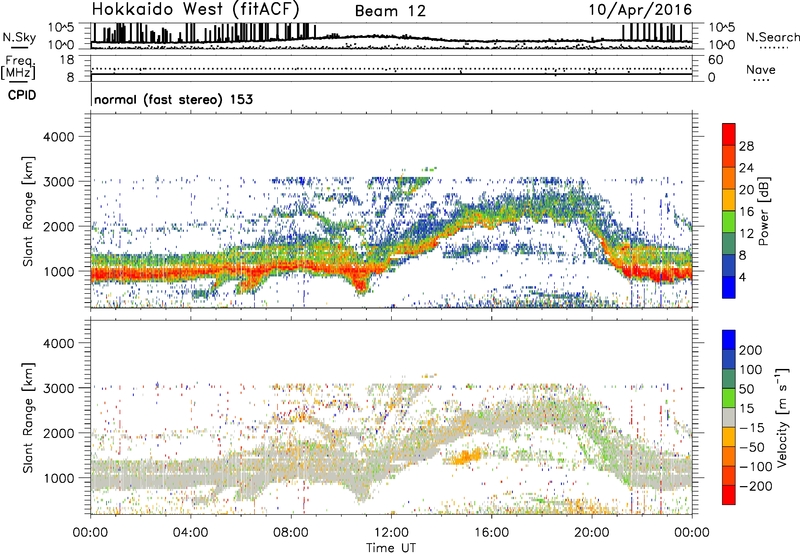800x554 pixels.
Task: Click the "04:00" time tick label
Action: pos(190,532)
